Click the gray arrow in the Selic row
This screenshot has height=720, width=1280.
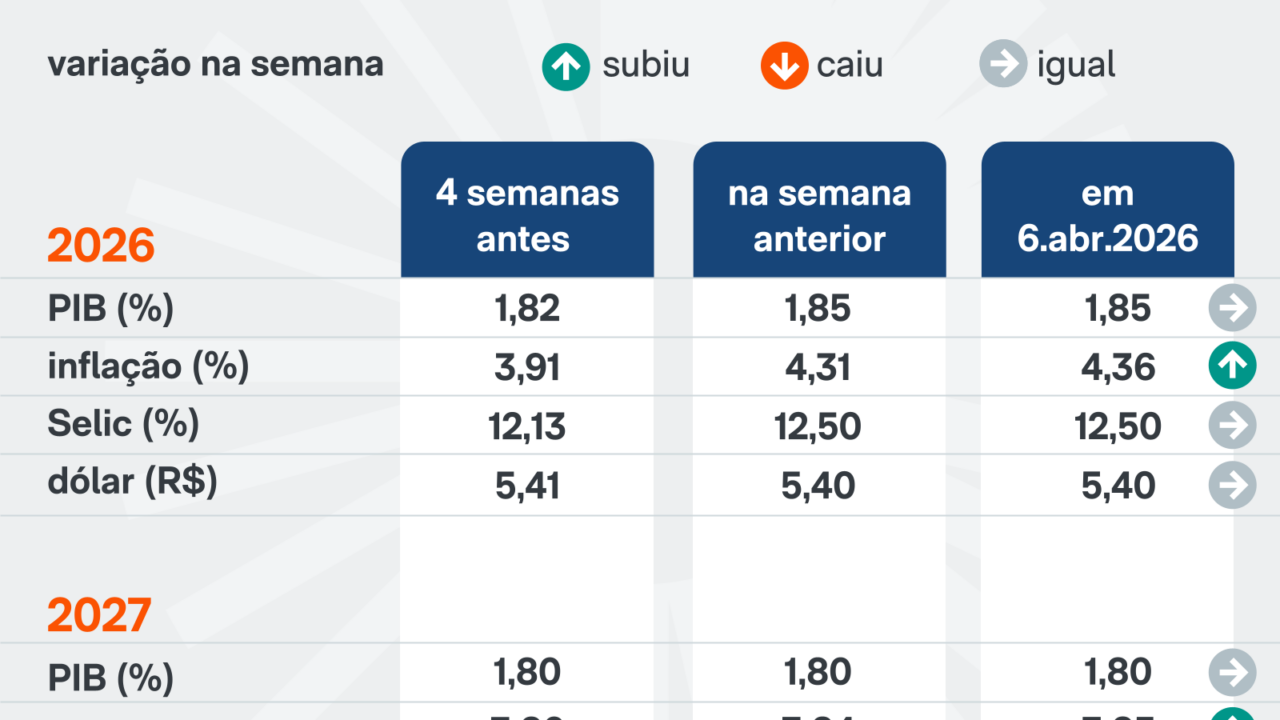click(x=1232, y=426)
